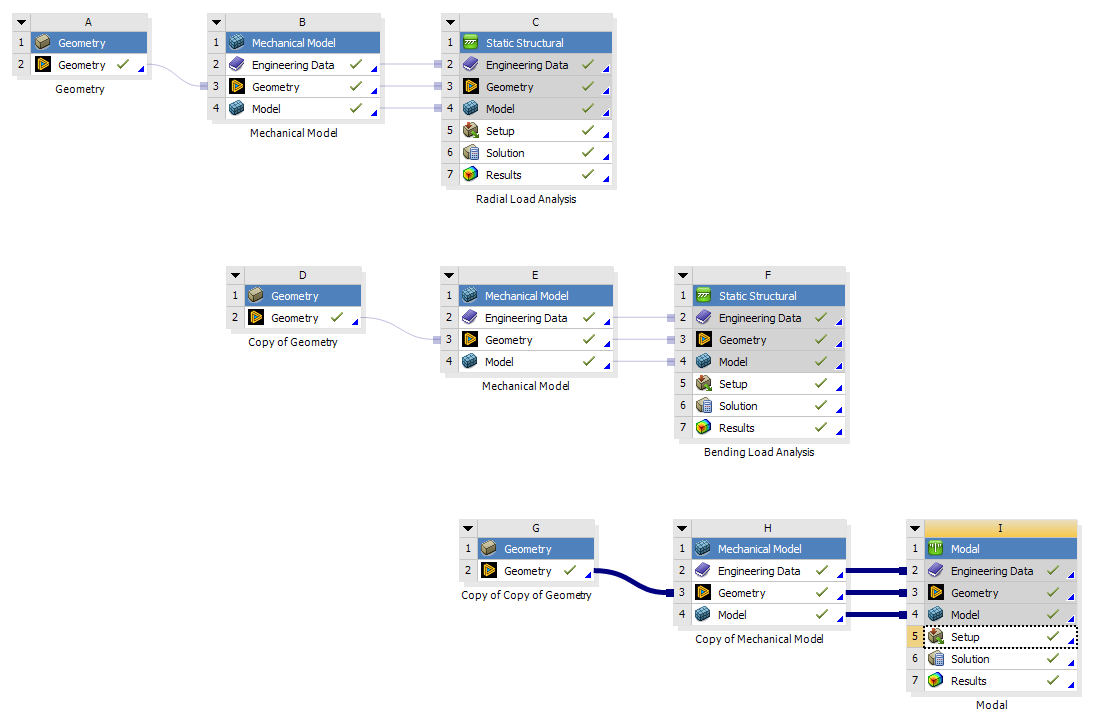The width and height of the screenshot is (1115, 719).
Task: Open the system G dropdown arrow
Action: click(x=468, y=528)
